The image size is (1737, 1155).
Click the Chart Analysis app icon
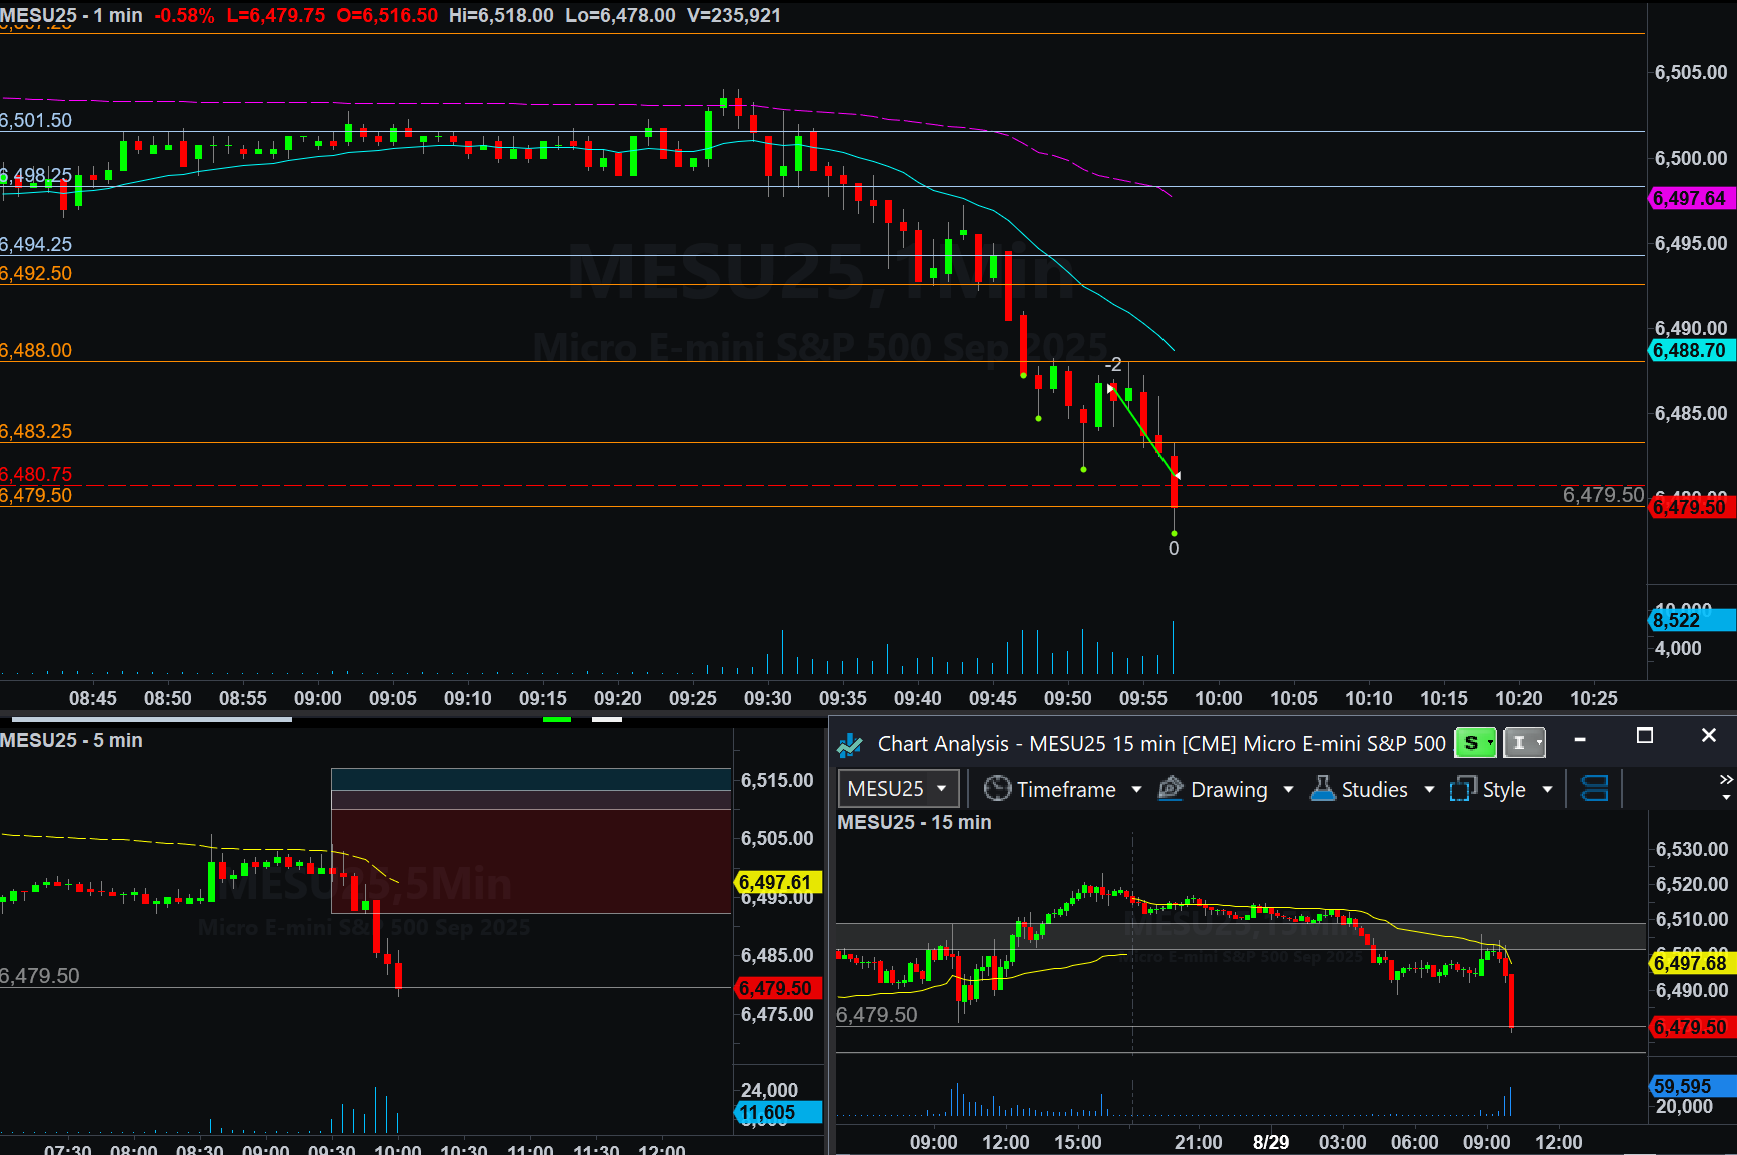(x=850, y=744)
